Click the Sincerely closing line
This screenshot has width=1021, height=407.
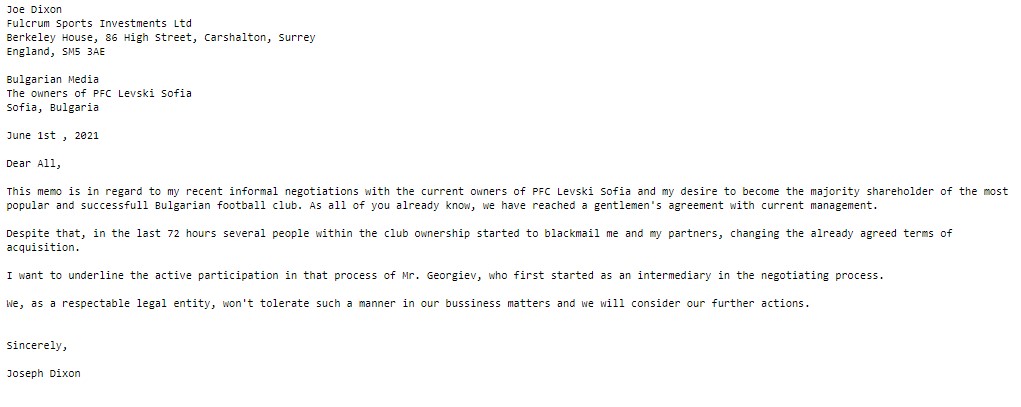click(x=38, y=344)
